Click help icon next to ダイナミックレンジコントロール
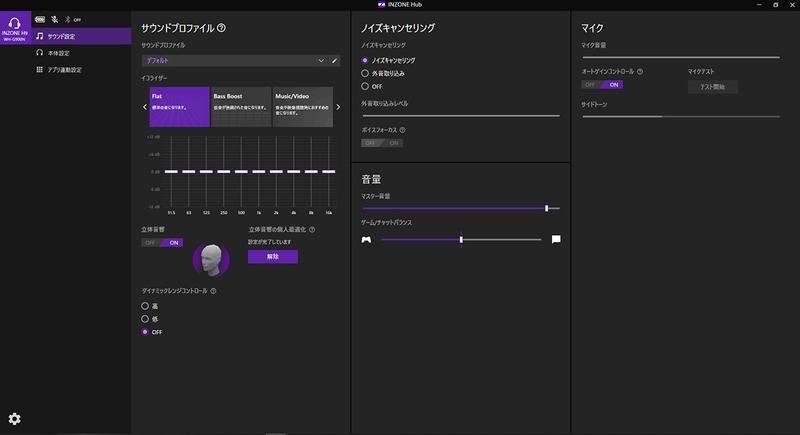800x435 pixels. click(214, 291)
